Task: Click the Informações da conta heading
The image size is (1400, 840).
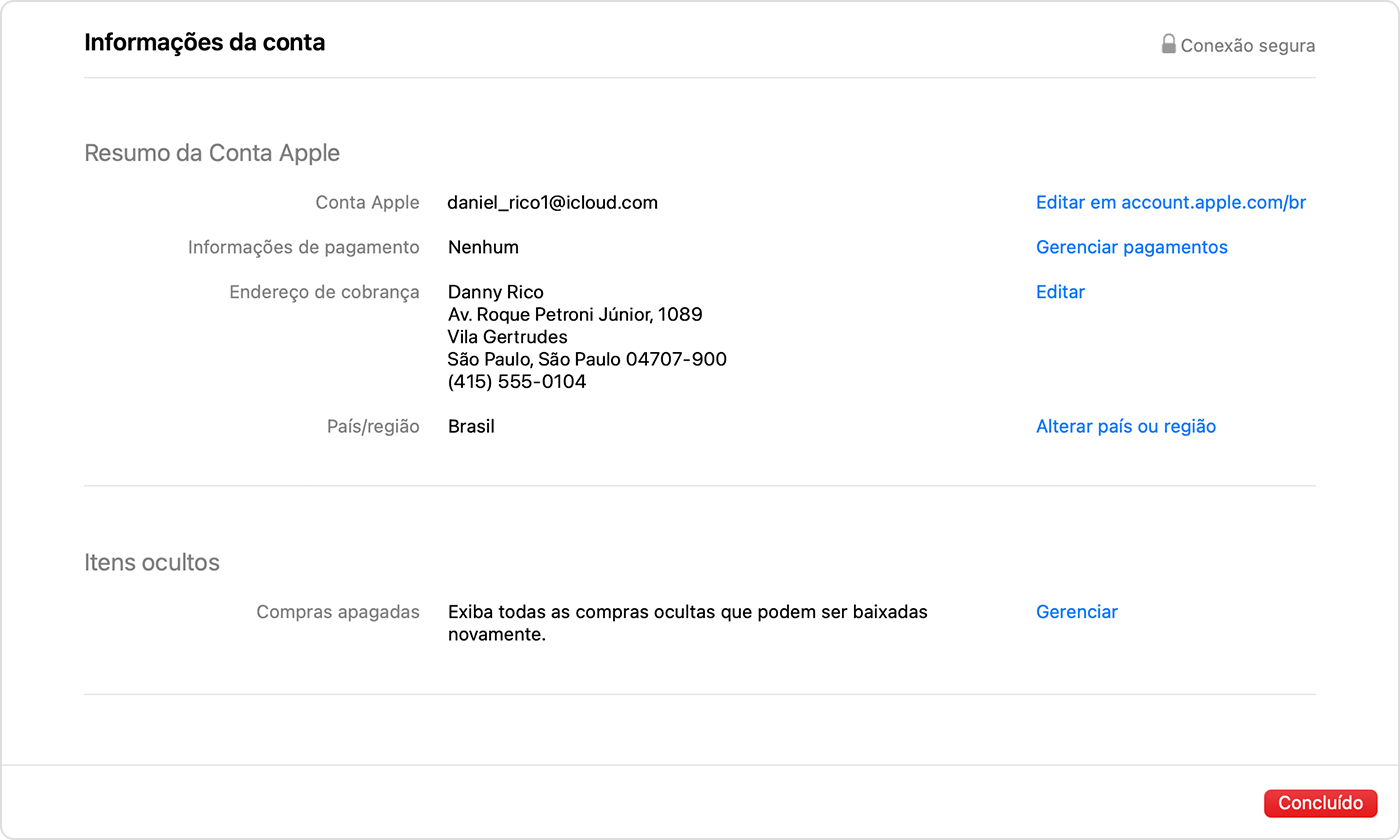Action: (205, 42)
